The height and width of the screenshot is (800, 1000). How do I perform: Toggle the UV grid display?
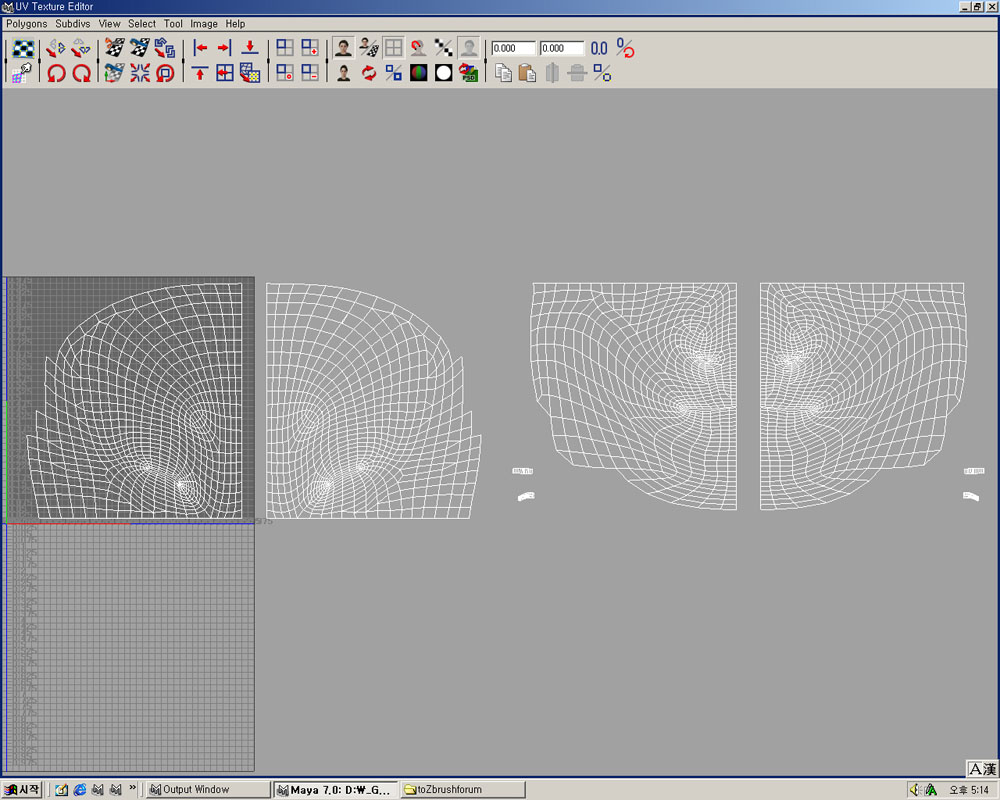[394, 47]
